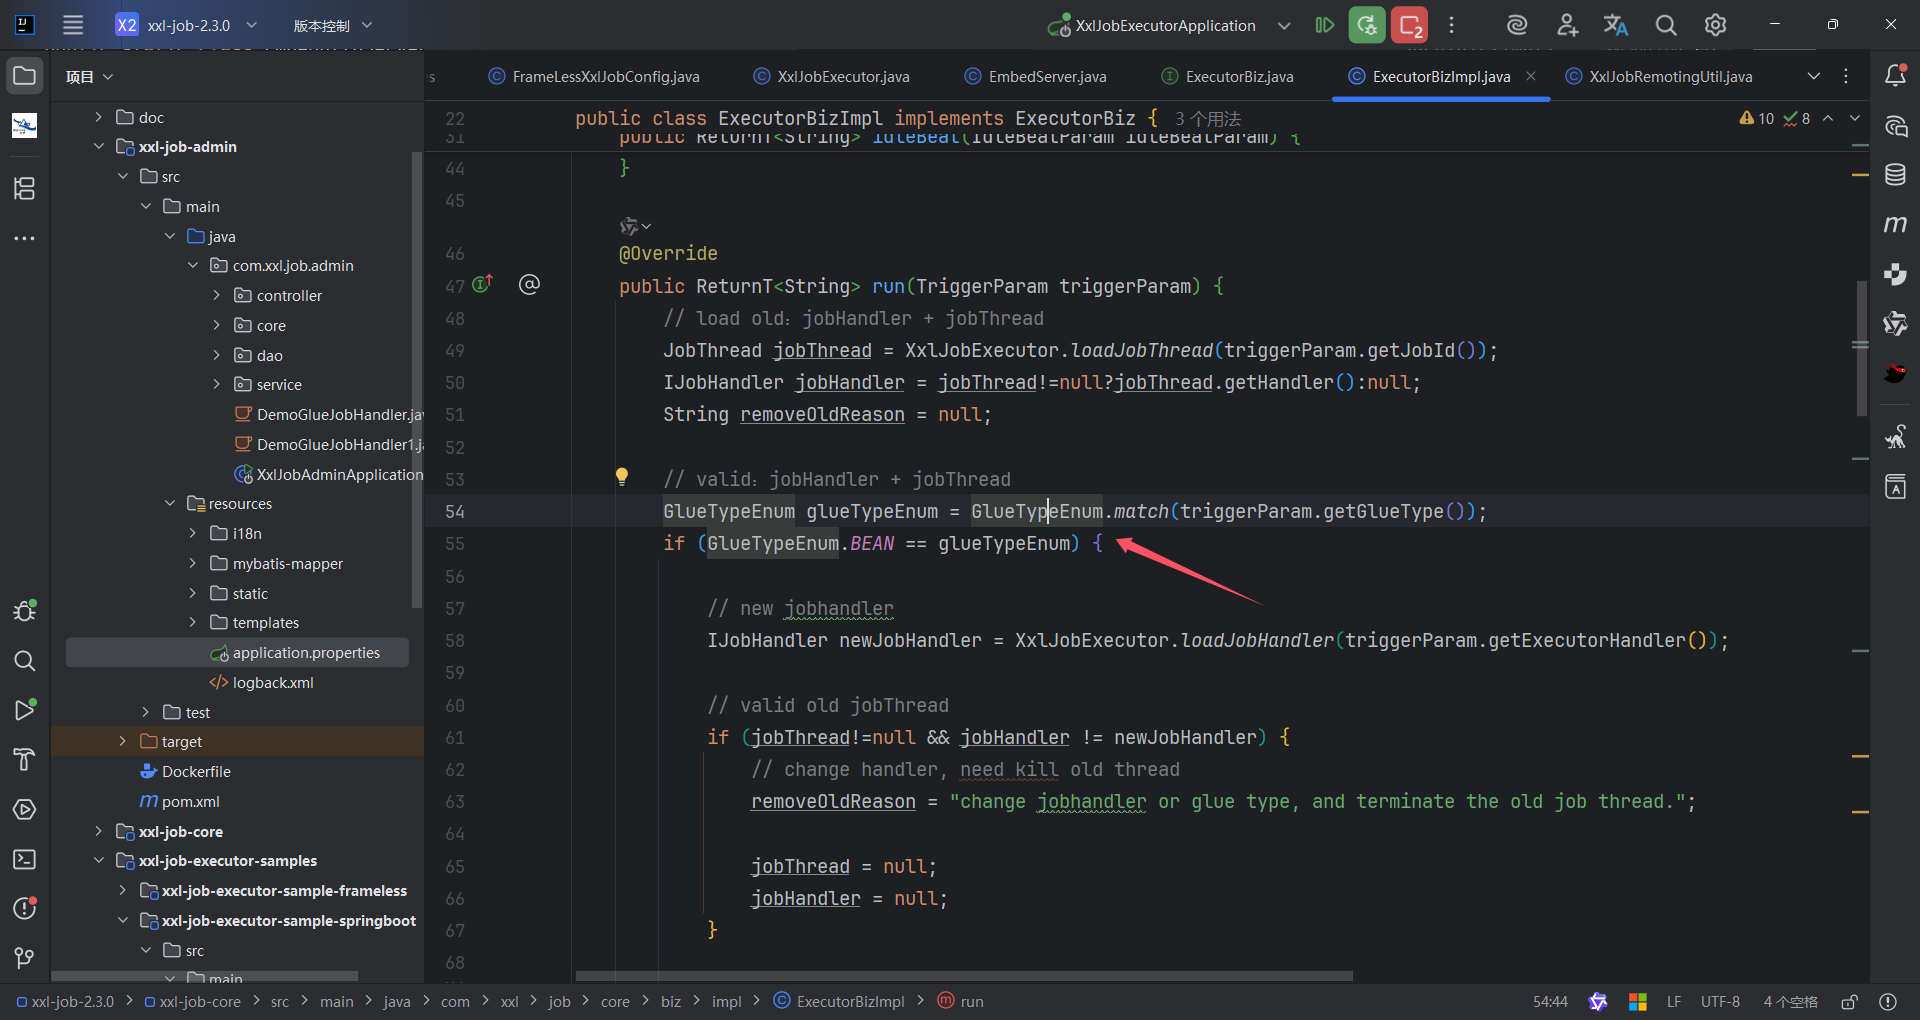Open the Problems tool window
The height and width of the screenshot is (1020, 1920).
[x=25, y=909]
